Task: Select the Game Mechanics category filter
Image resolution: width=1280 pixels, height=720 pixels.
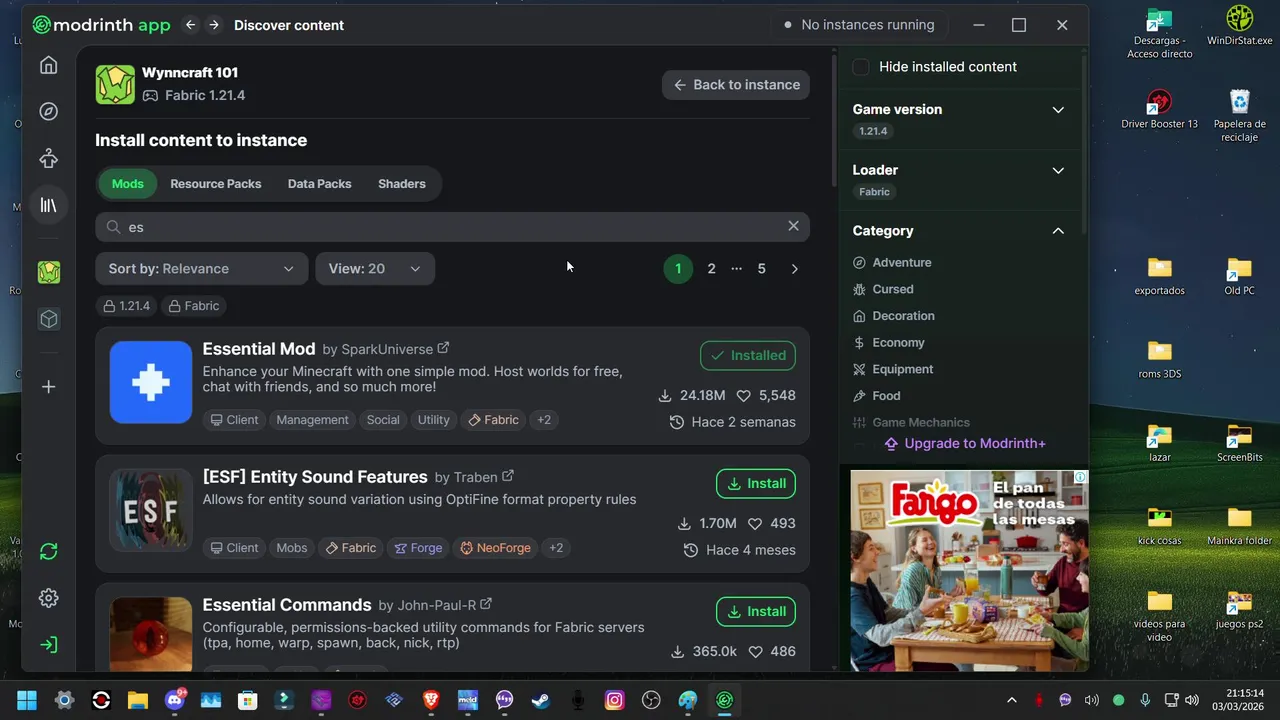Action: click(x=911, y=422)
